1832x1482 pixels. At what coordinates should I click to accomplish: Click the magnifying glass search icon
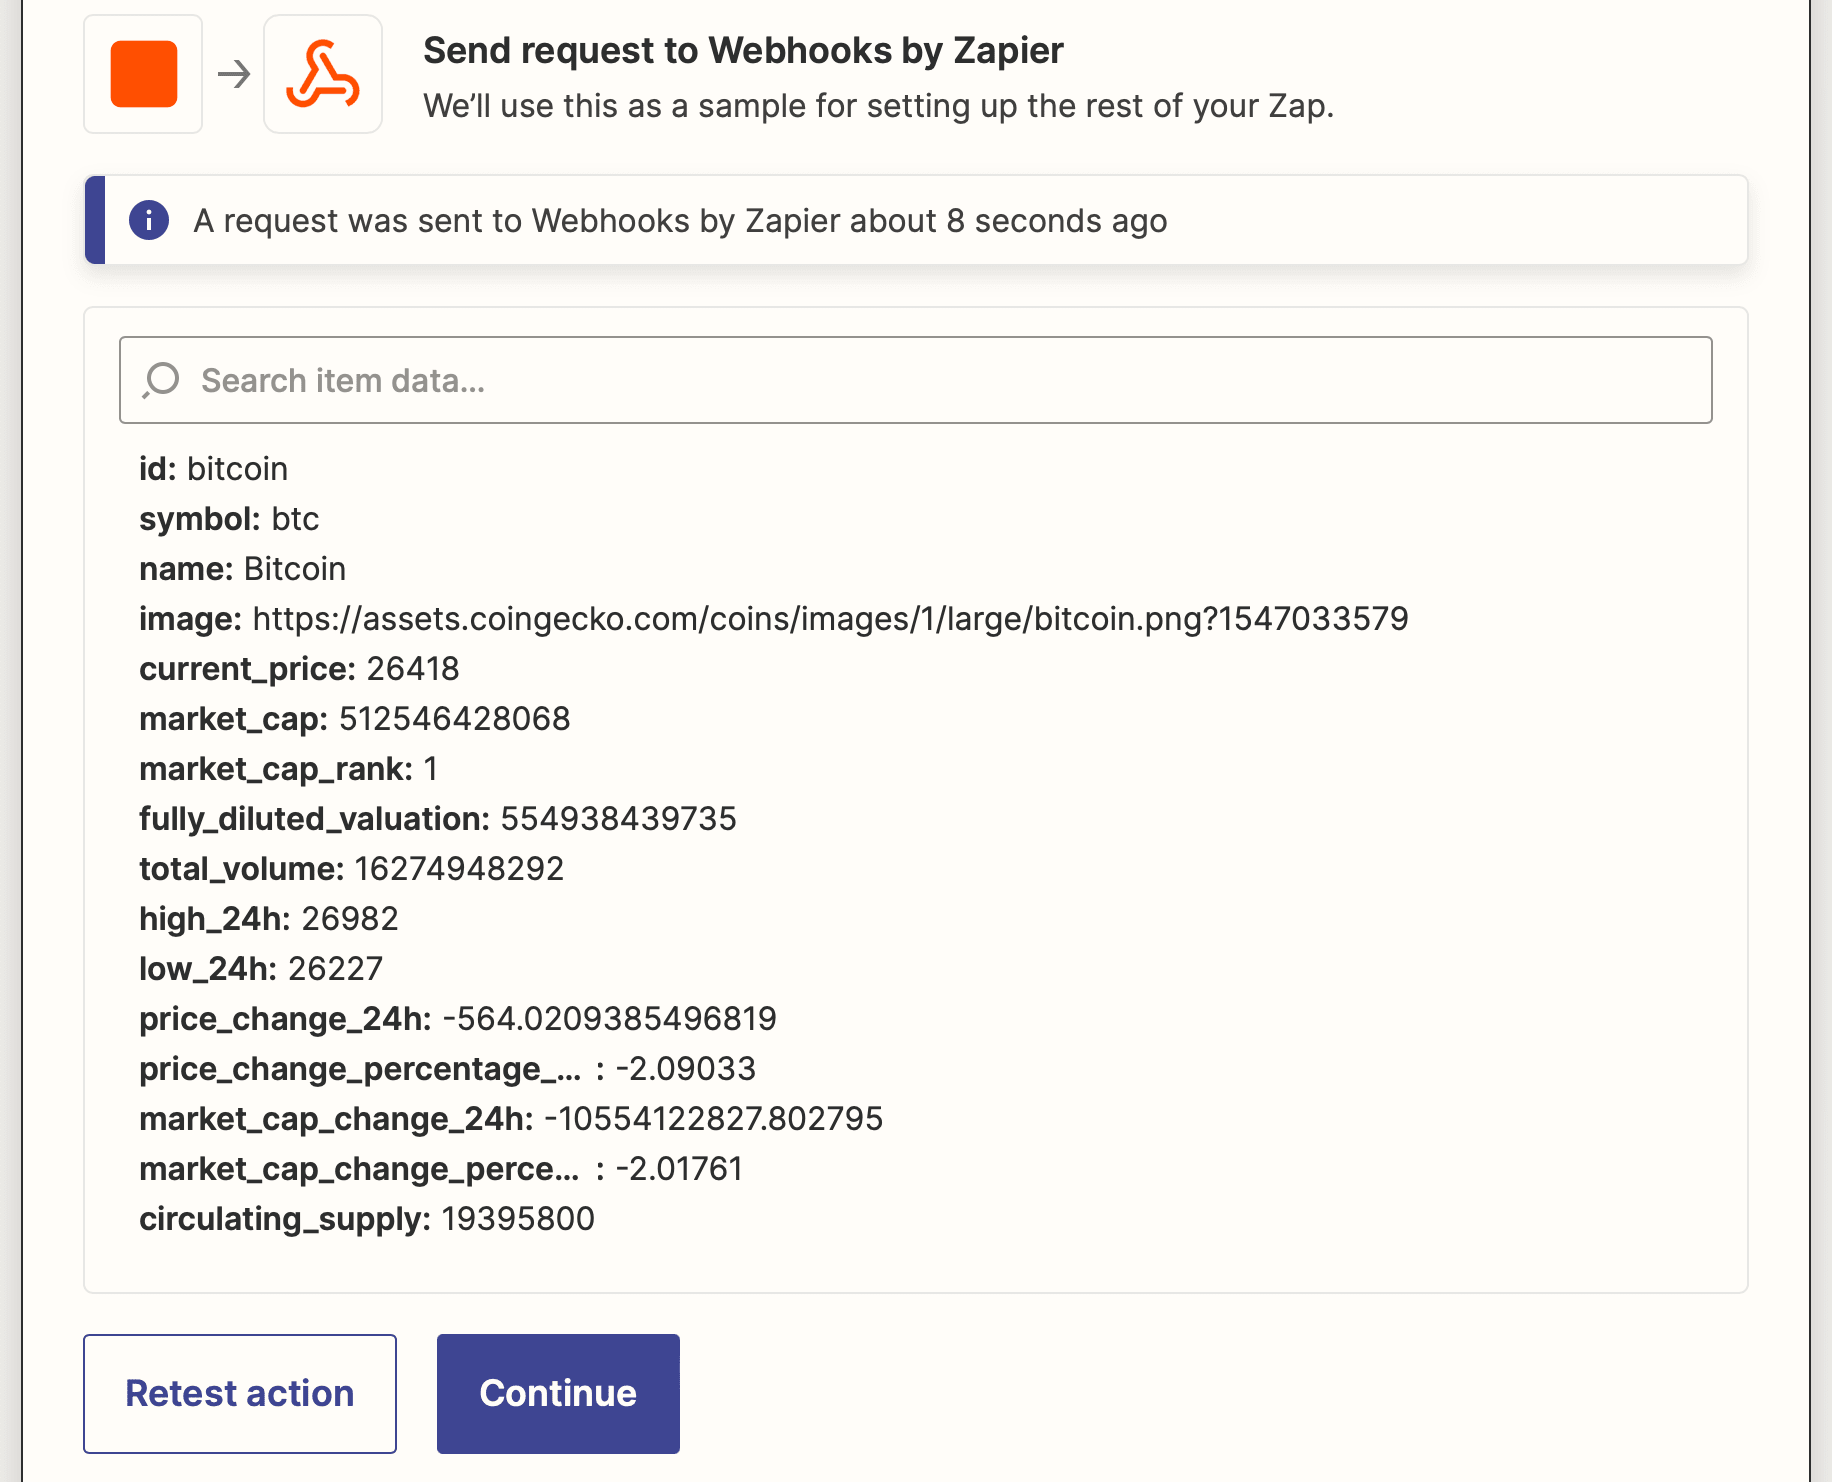coord(161,380)
